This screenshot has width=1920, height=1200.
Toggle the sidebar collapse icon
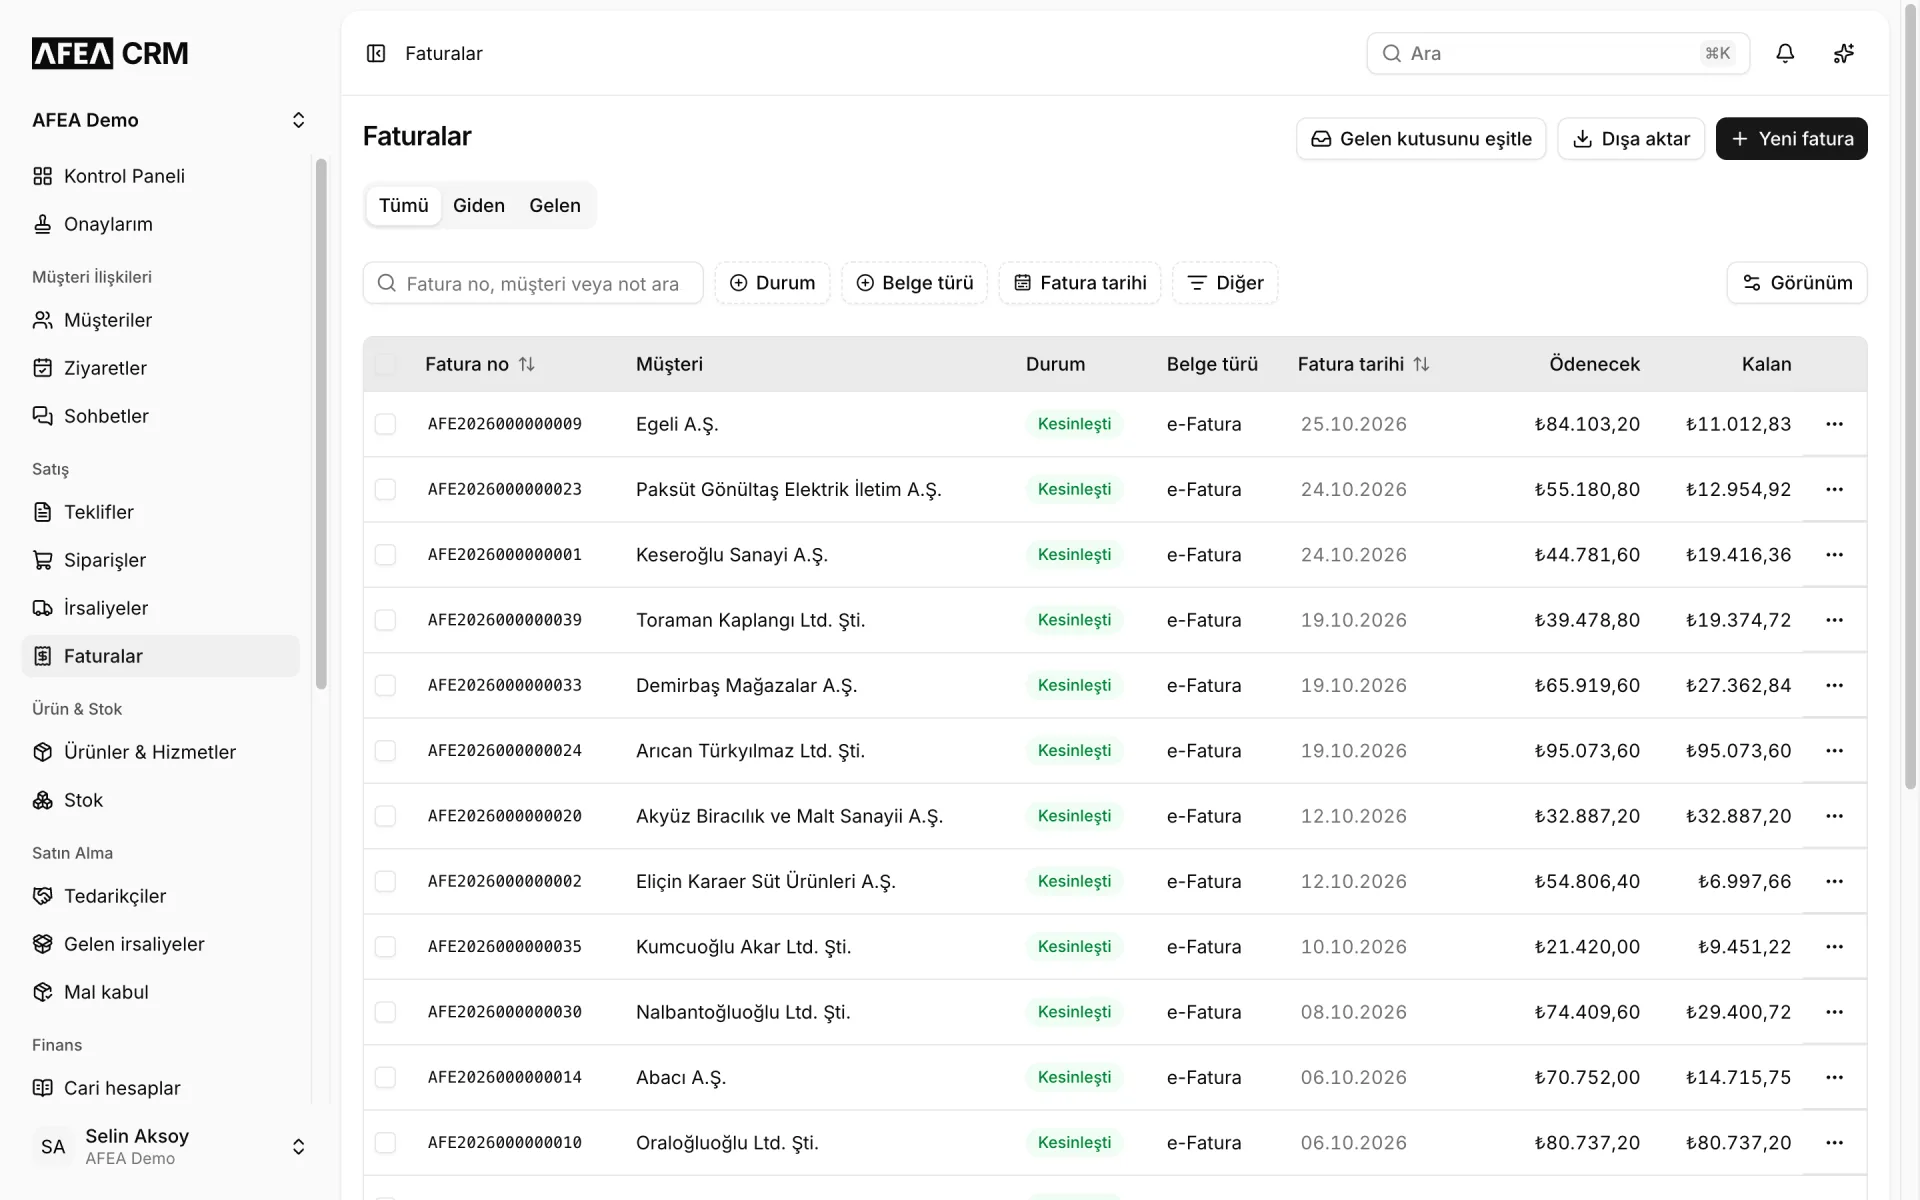click(376, 53)
